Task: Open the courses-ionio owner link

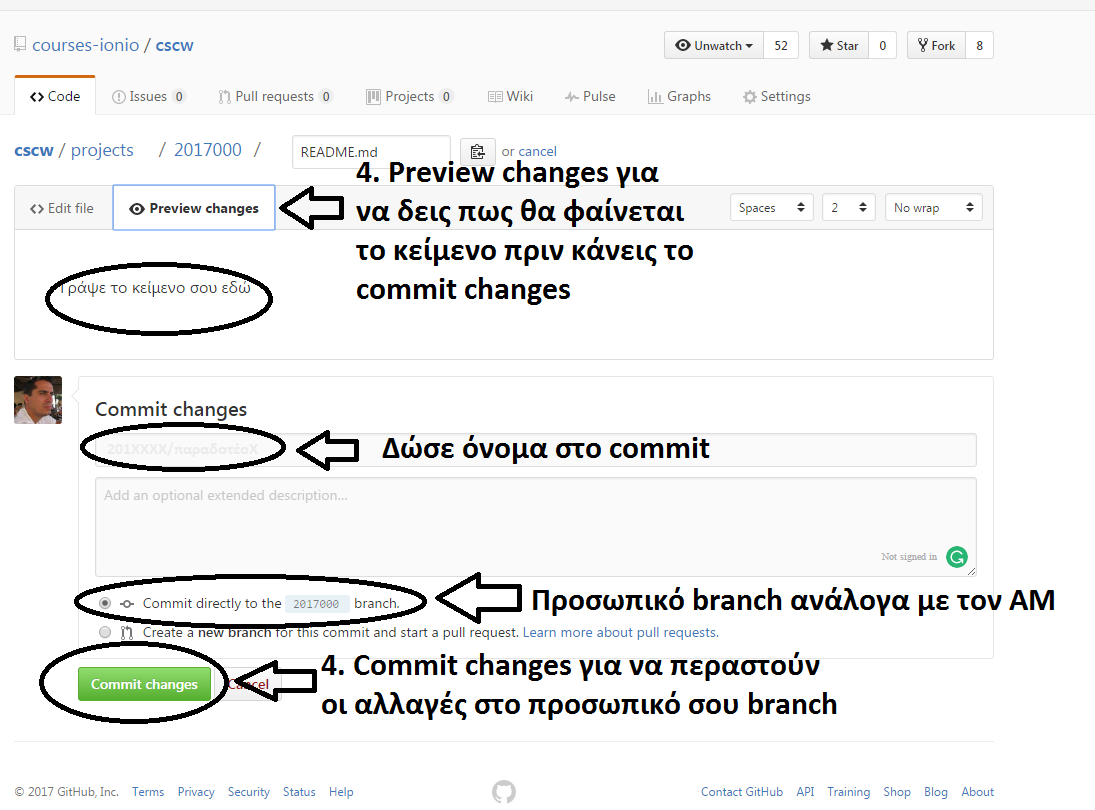Action: [x=86, y=45]
